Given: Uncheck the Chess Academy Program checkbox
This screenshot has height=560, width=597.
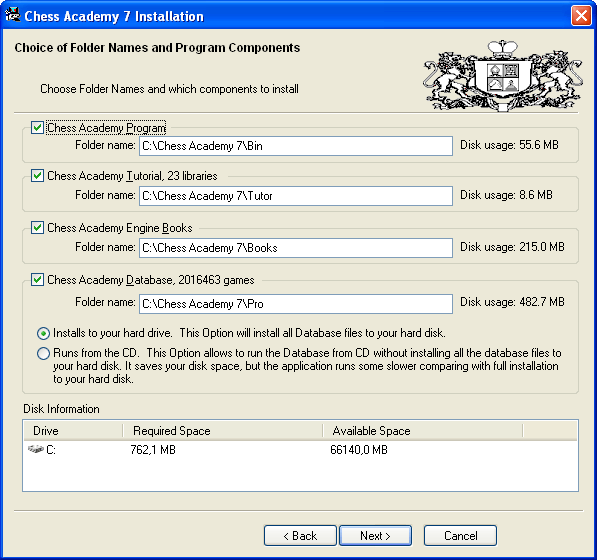Looking at the screenshot, I should (x=37, y=128).
